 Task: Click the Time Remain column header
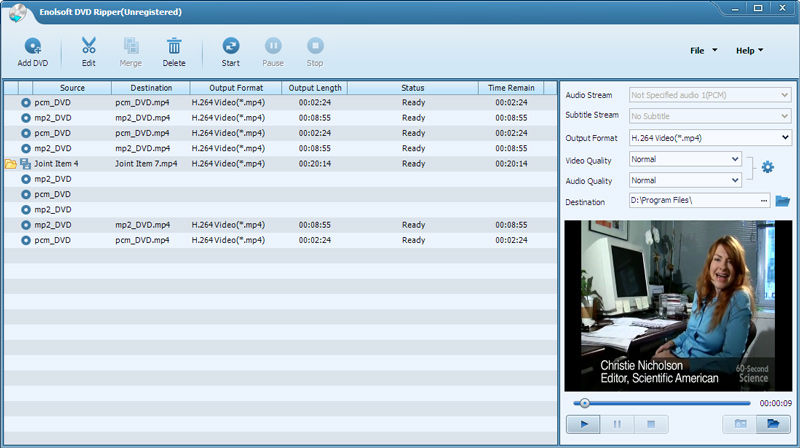(511, 88)
